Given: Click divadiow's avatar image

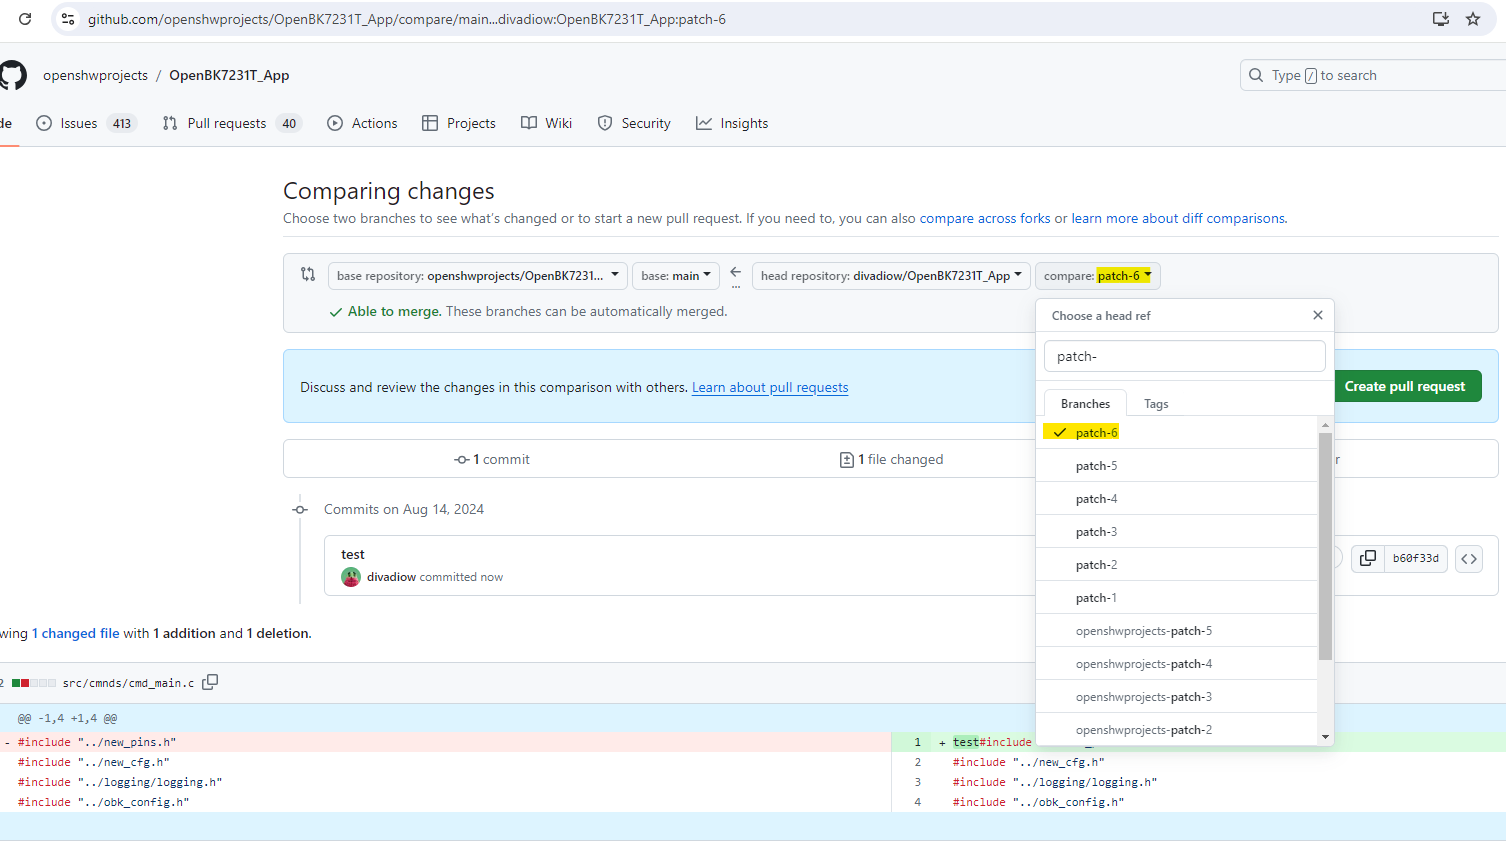Looking at the screenshot, I should click(351, 577).
